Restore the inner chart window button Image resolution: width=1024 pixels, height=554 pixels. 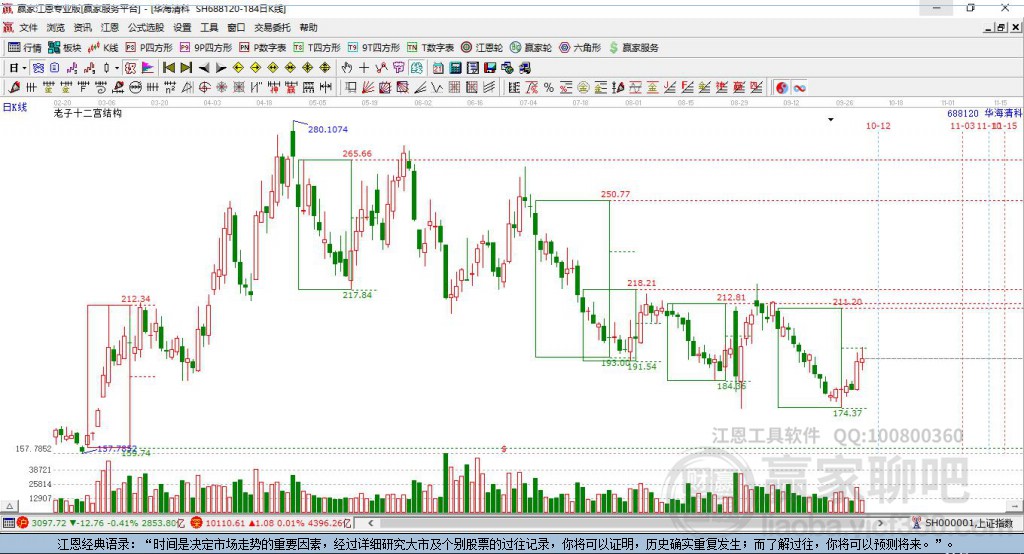[x=1000, y=27]
